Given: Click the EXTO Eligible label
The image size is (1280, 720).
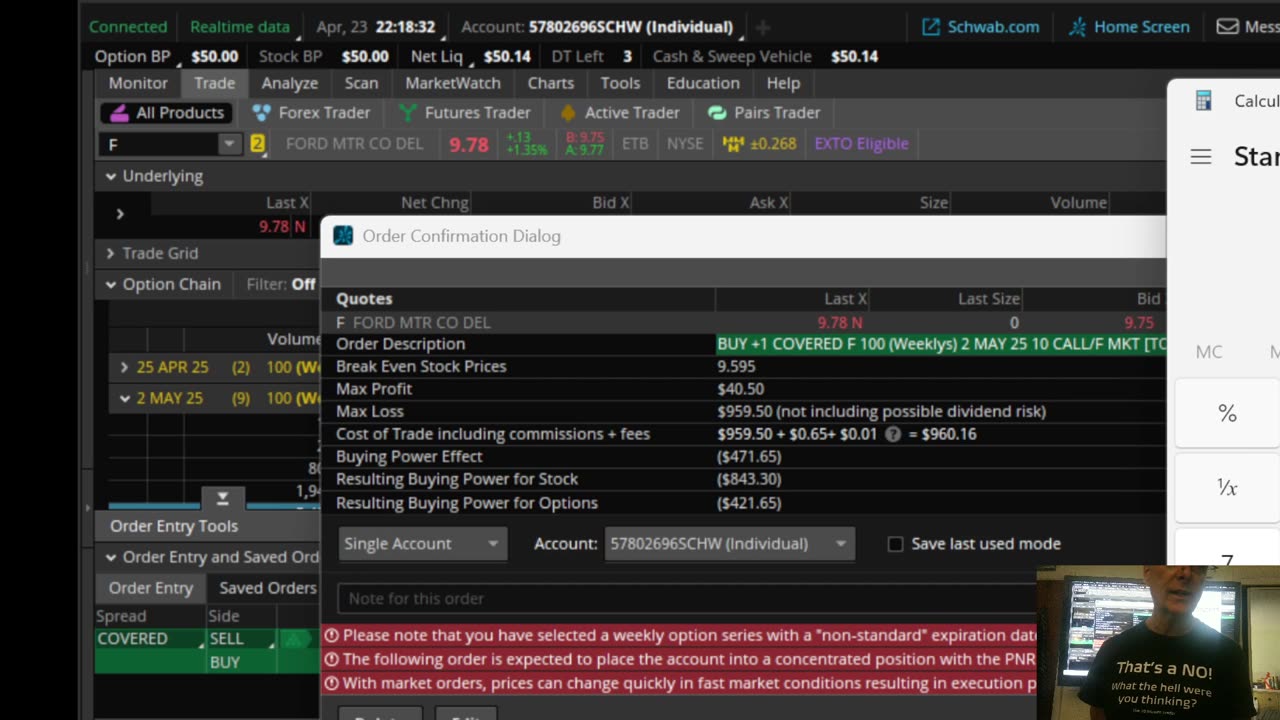Looking at the screenshot, I should click(862, 144).
